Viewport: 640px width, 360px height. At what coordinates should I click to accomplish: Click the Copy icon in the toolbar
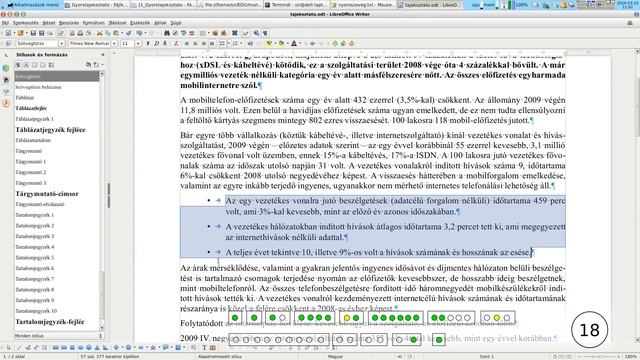[108, 33]
